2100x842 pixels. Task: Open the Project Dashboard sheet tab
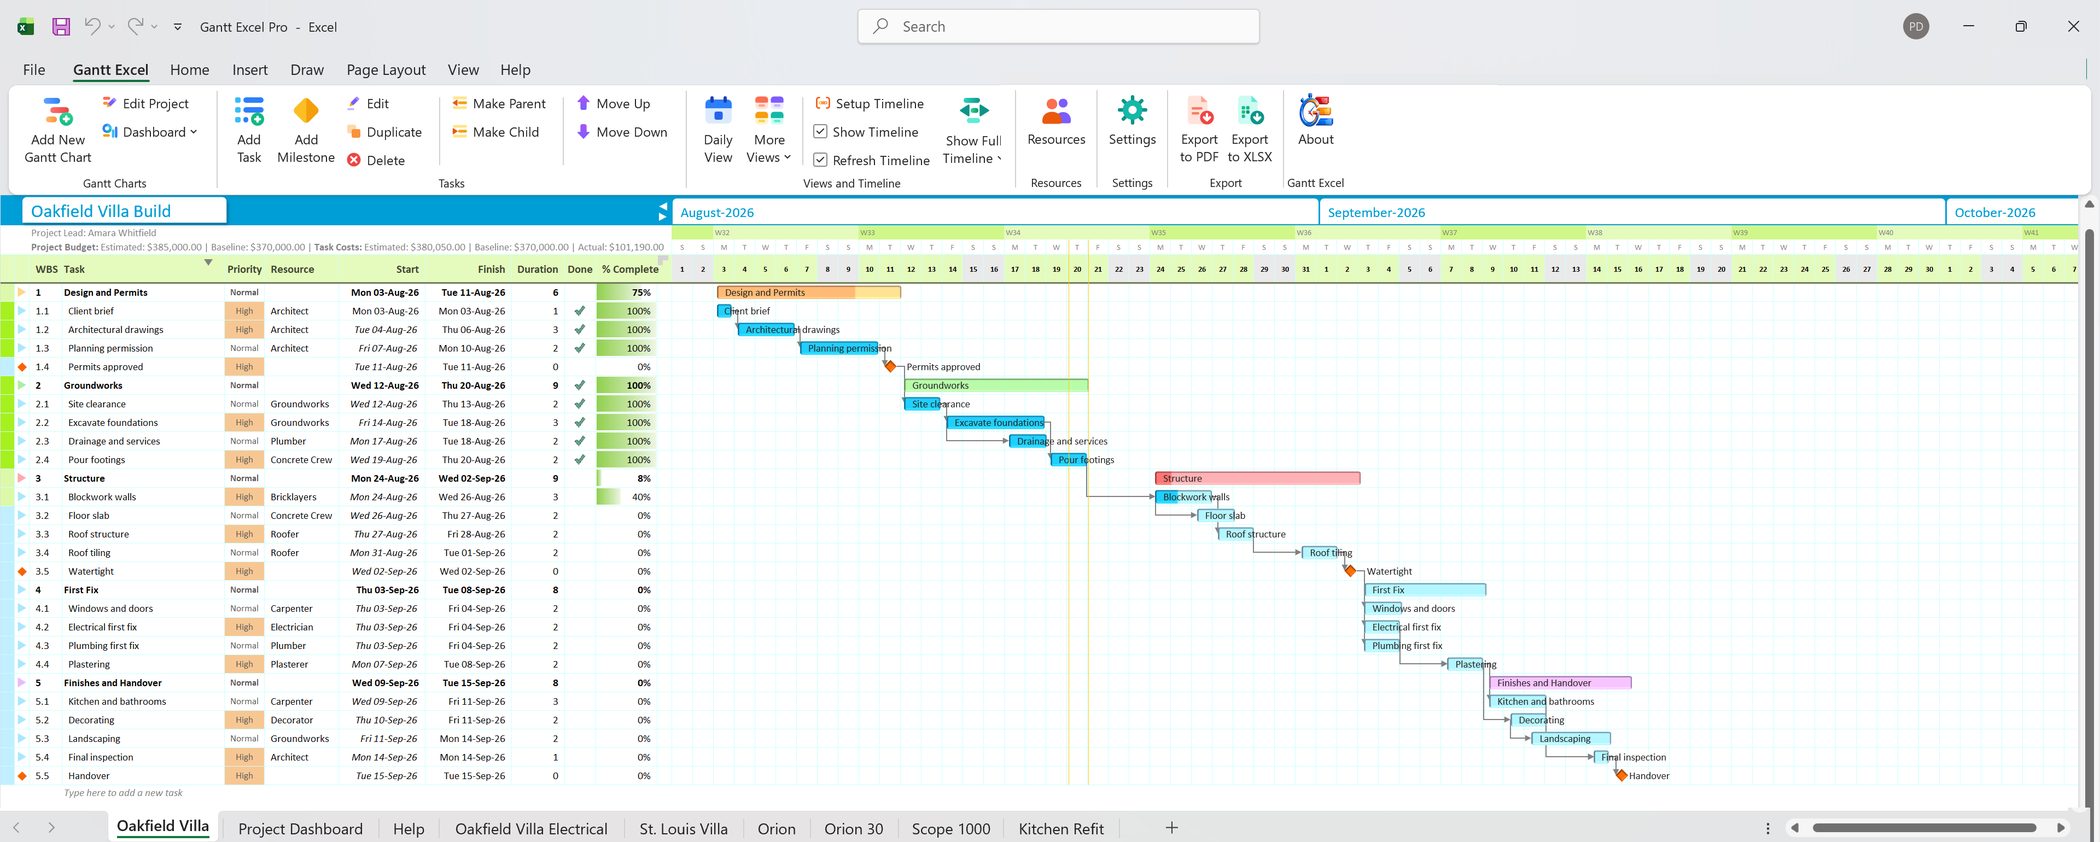click(x=300, y=829)
